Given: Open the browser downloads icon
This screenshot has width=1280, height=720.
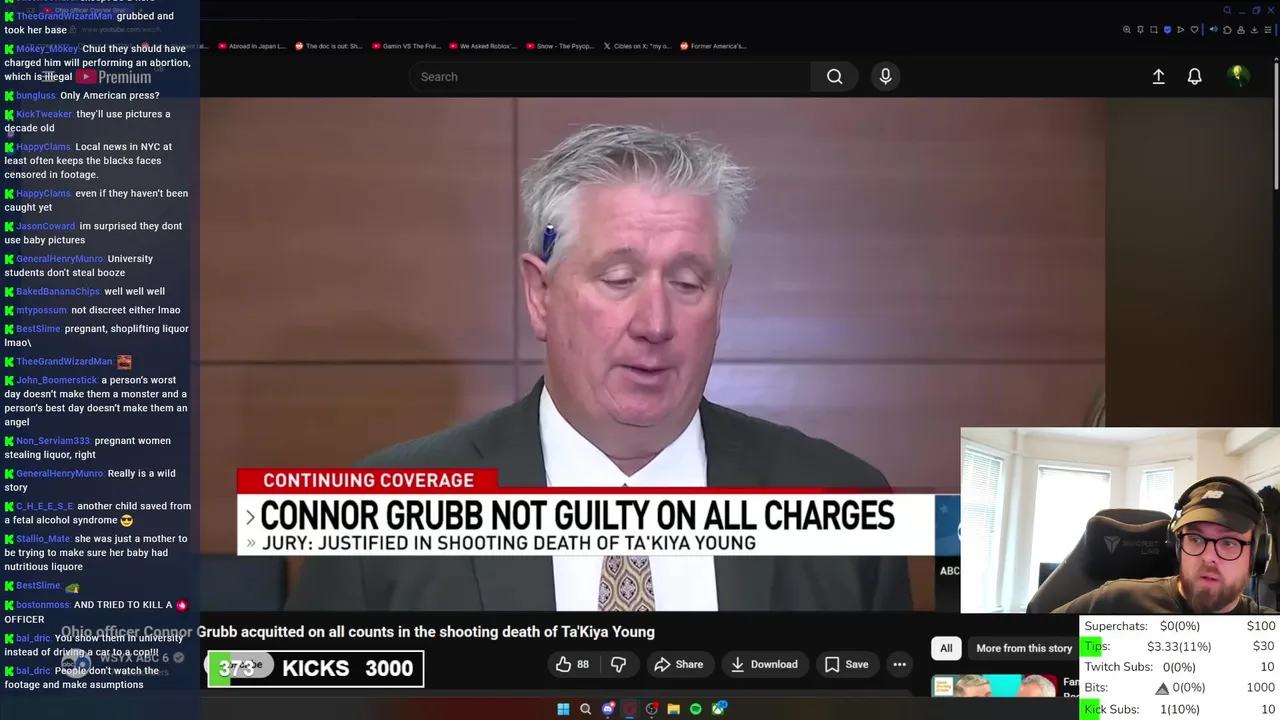Looking at the screenshot, I should coord(1254,30).
